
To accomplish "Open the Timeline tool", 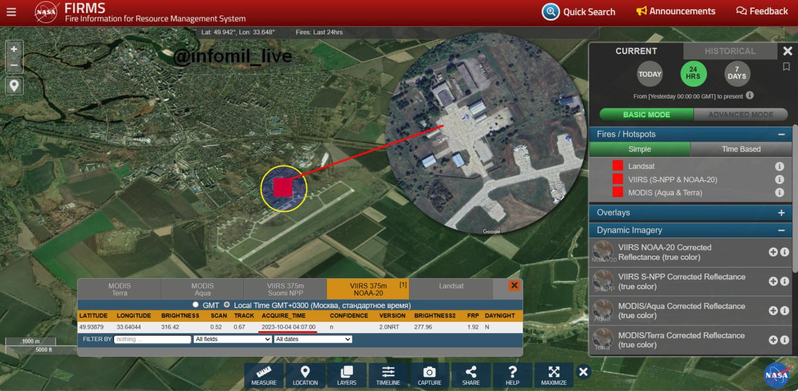I will click(388, 375).
